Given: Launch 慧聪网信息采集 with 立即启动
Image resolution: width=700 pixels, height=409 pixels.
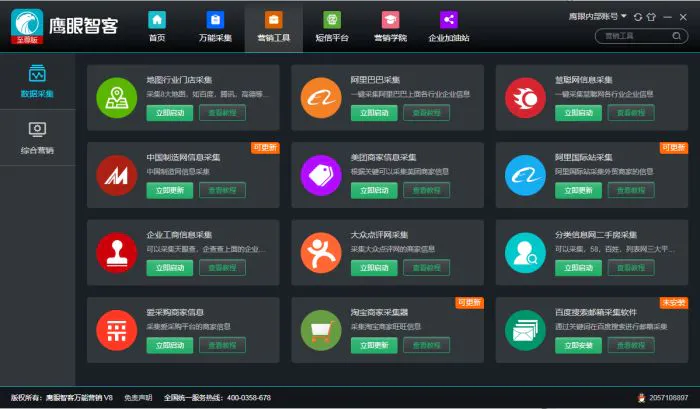Looking at the screenshot, I should click(578, 113).
